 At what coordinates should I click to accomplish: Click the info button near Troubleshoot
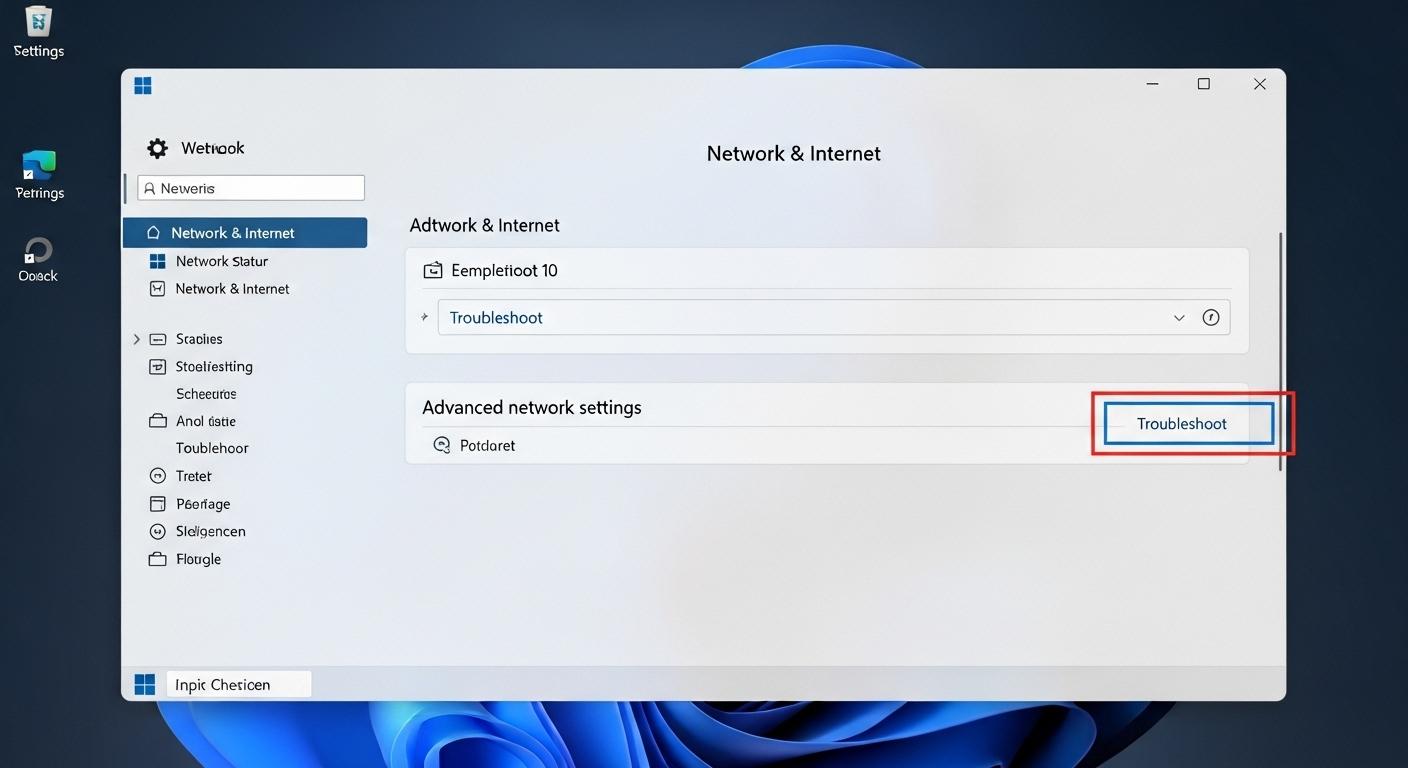point(1211,316)
